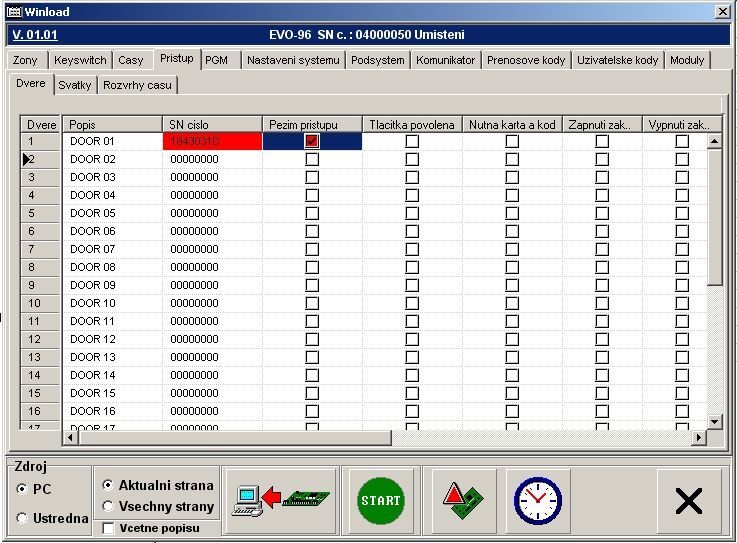
Task: Check Nutna karta a kod for DOOR 03
Action: [x=512, y=177]
